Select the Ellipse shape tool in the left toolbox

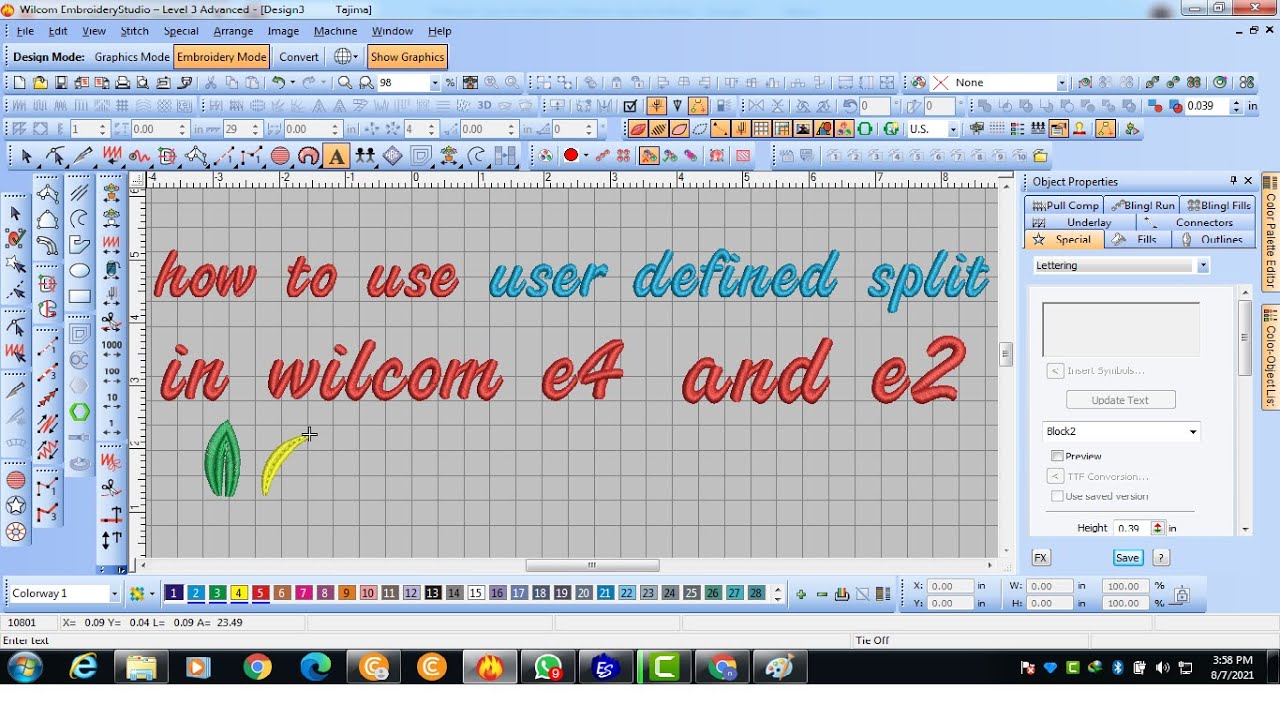click(x=80, y=270)
